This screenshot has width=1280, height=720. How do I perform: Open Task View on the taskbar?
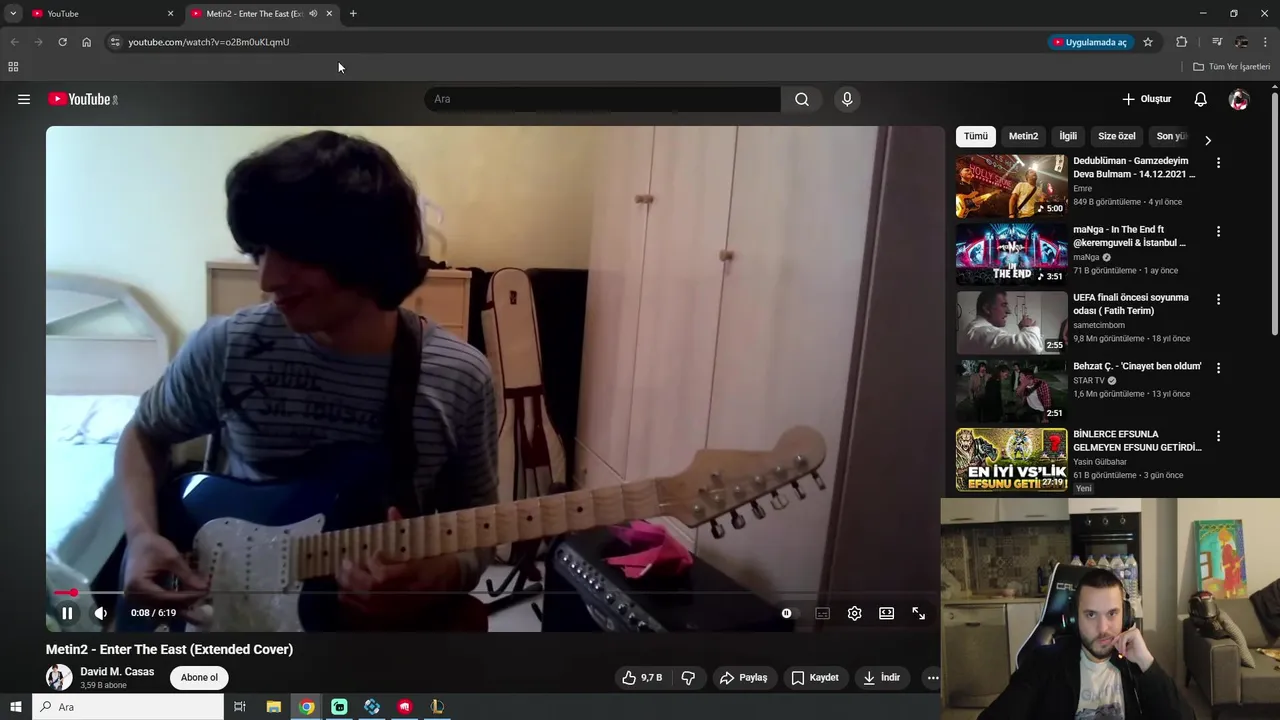coord(240,707)
